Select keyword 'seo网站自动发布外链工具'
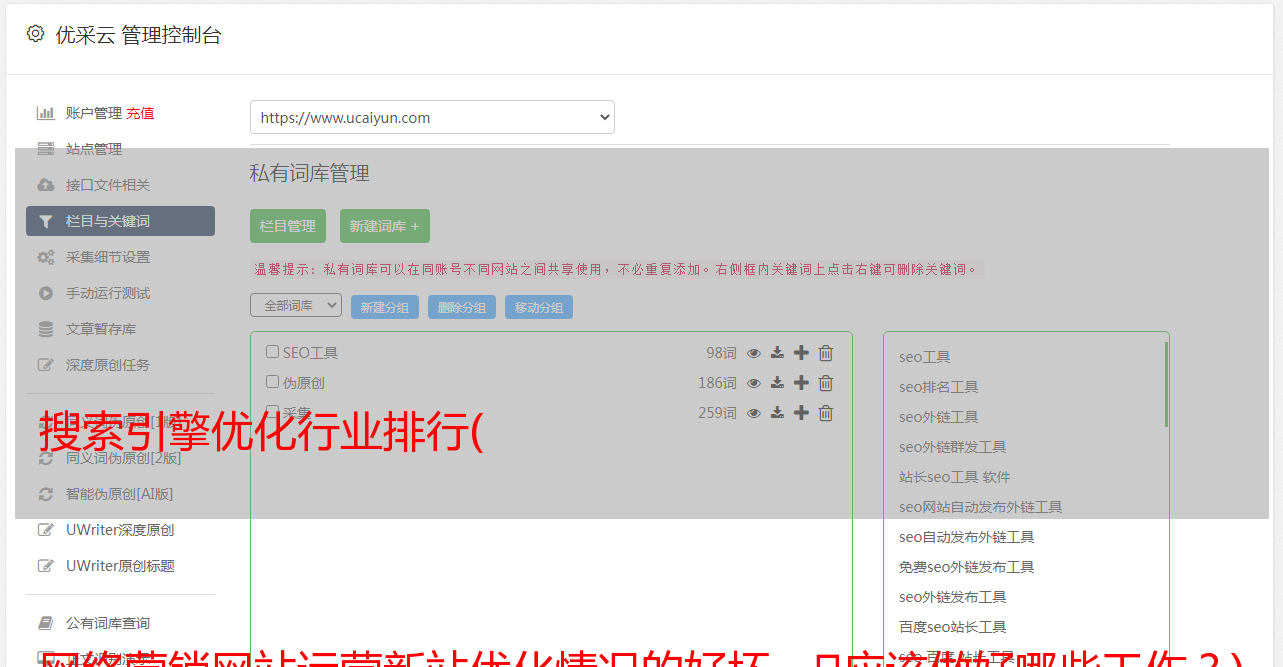The height and width of the screenshot is (667, 1283). (981, 507)
